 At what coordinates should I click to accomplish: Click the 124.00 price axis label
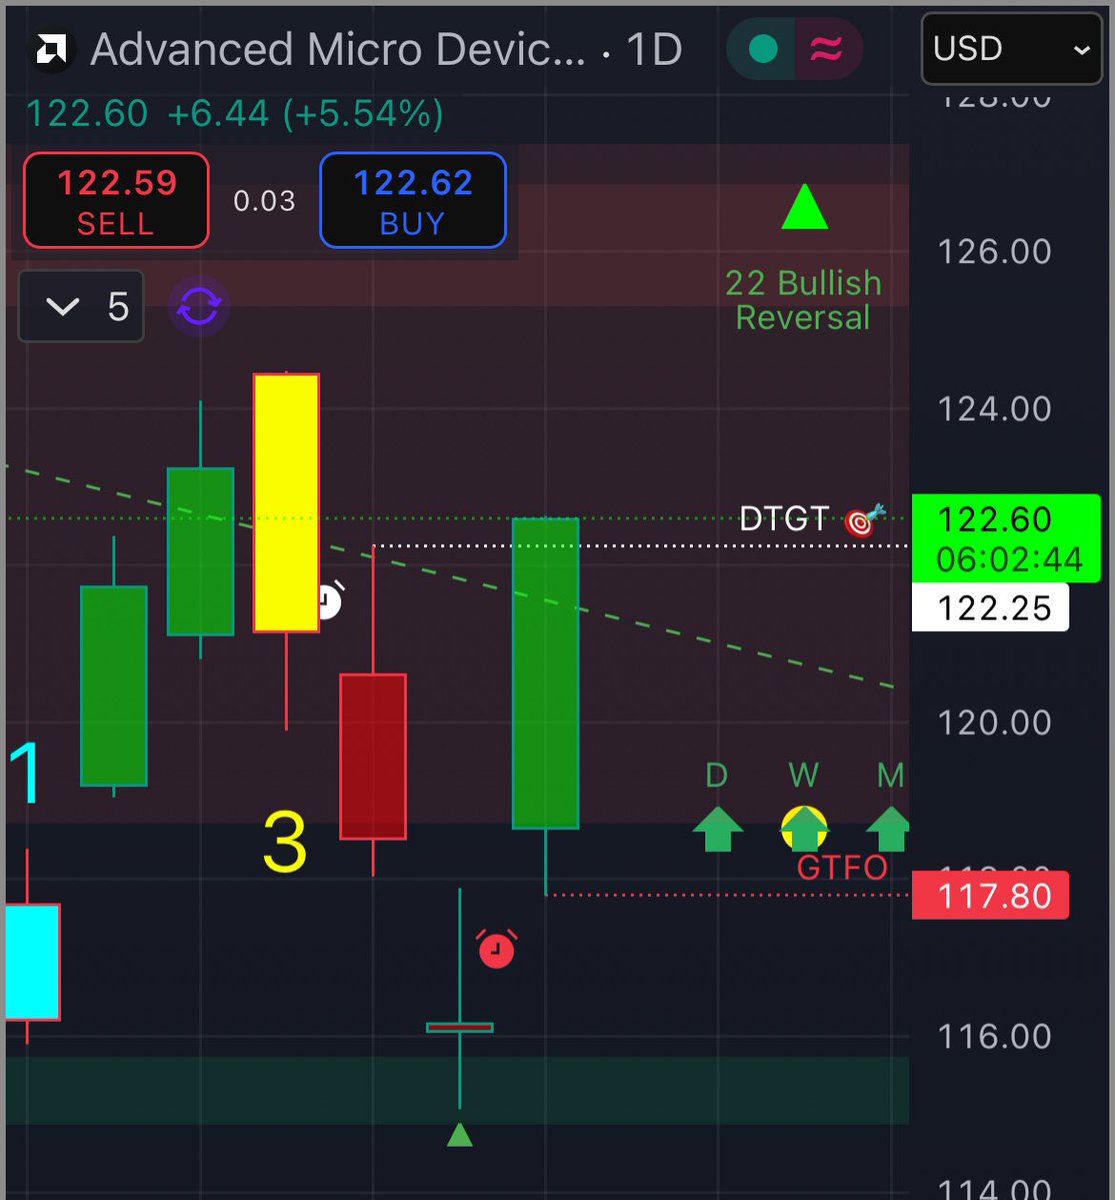[x=994, y=408]
